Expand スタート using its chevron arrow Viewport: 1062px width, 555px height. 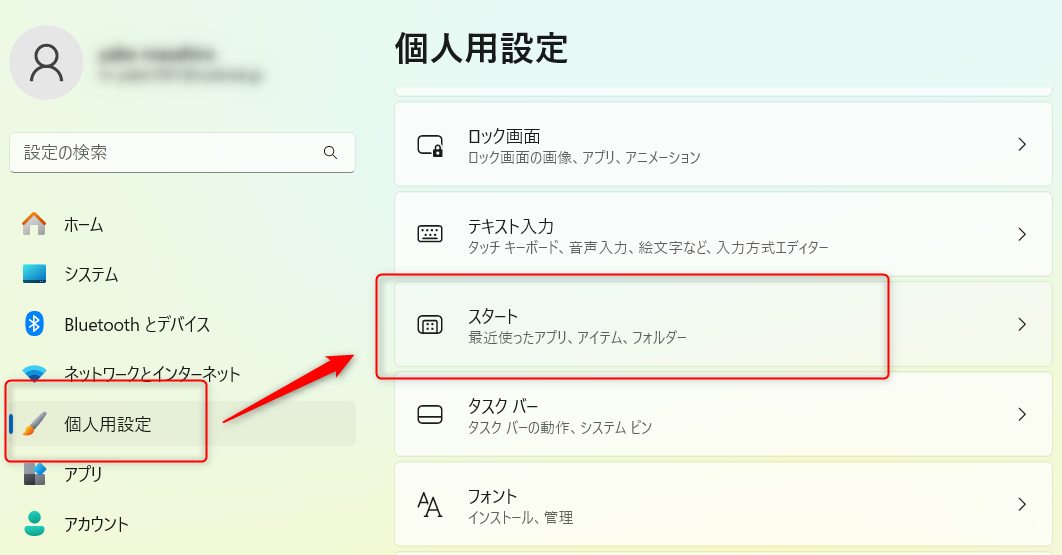click(x=1022, y=325)
